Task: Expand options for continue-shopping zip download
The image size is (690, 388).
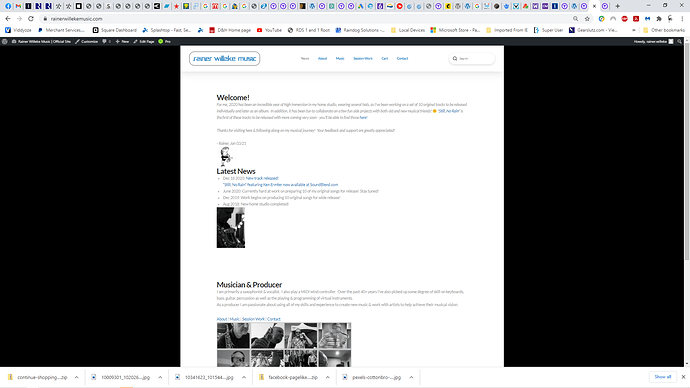Action: [77, 377]
